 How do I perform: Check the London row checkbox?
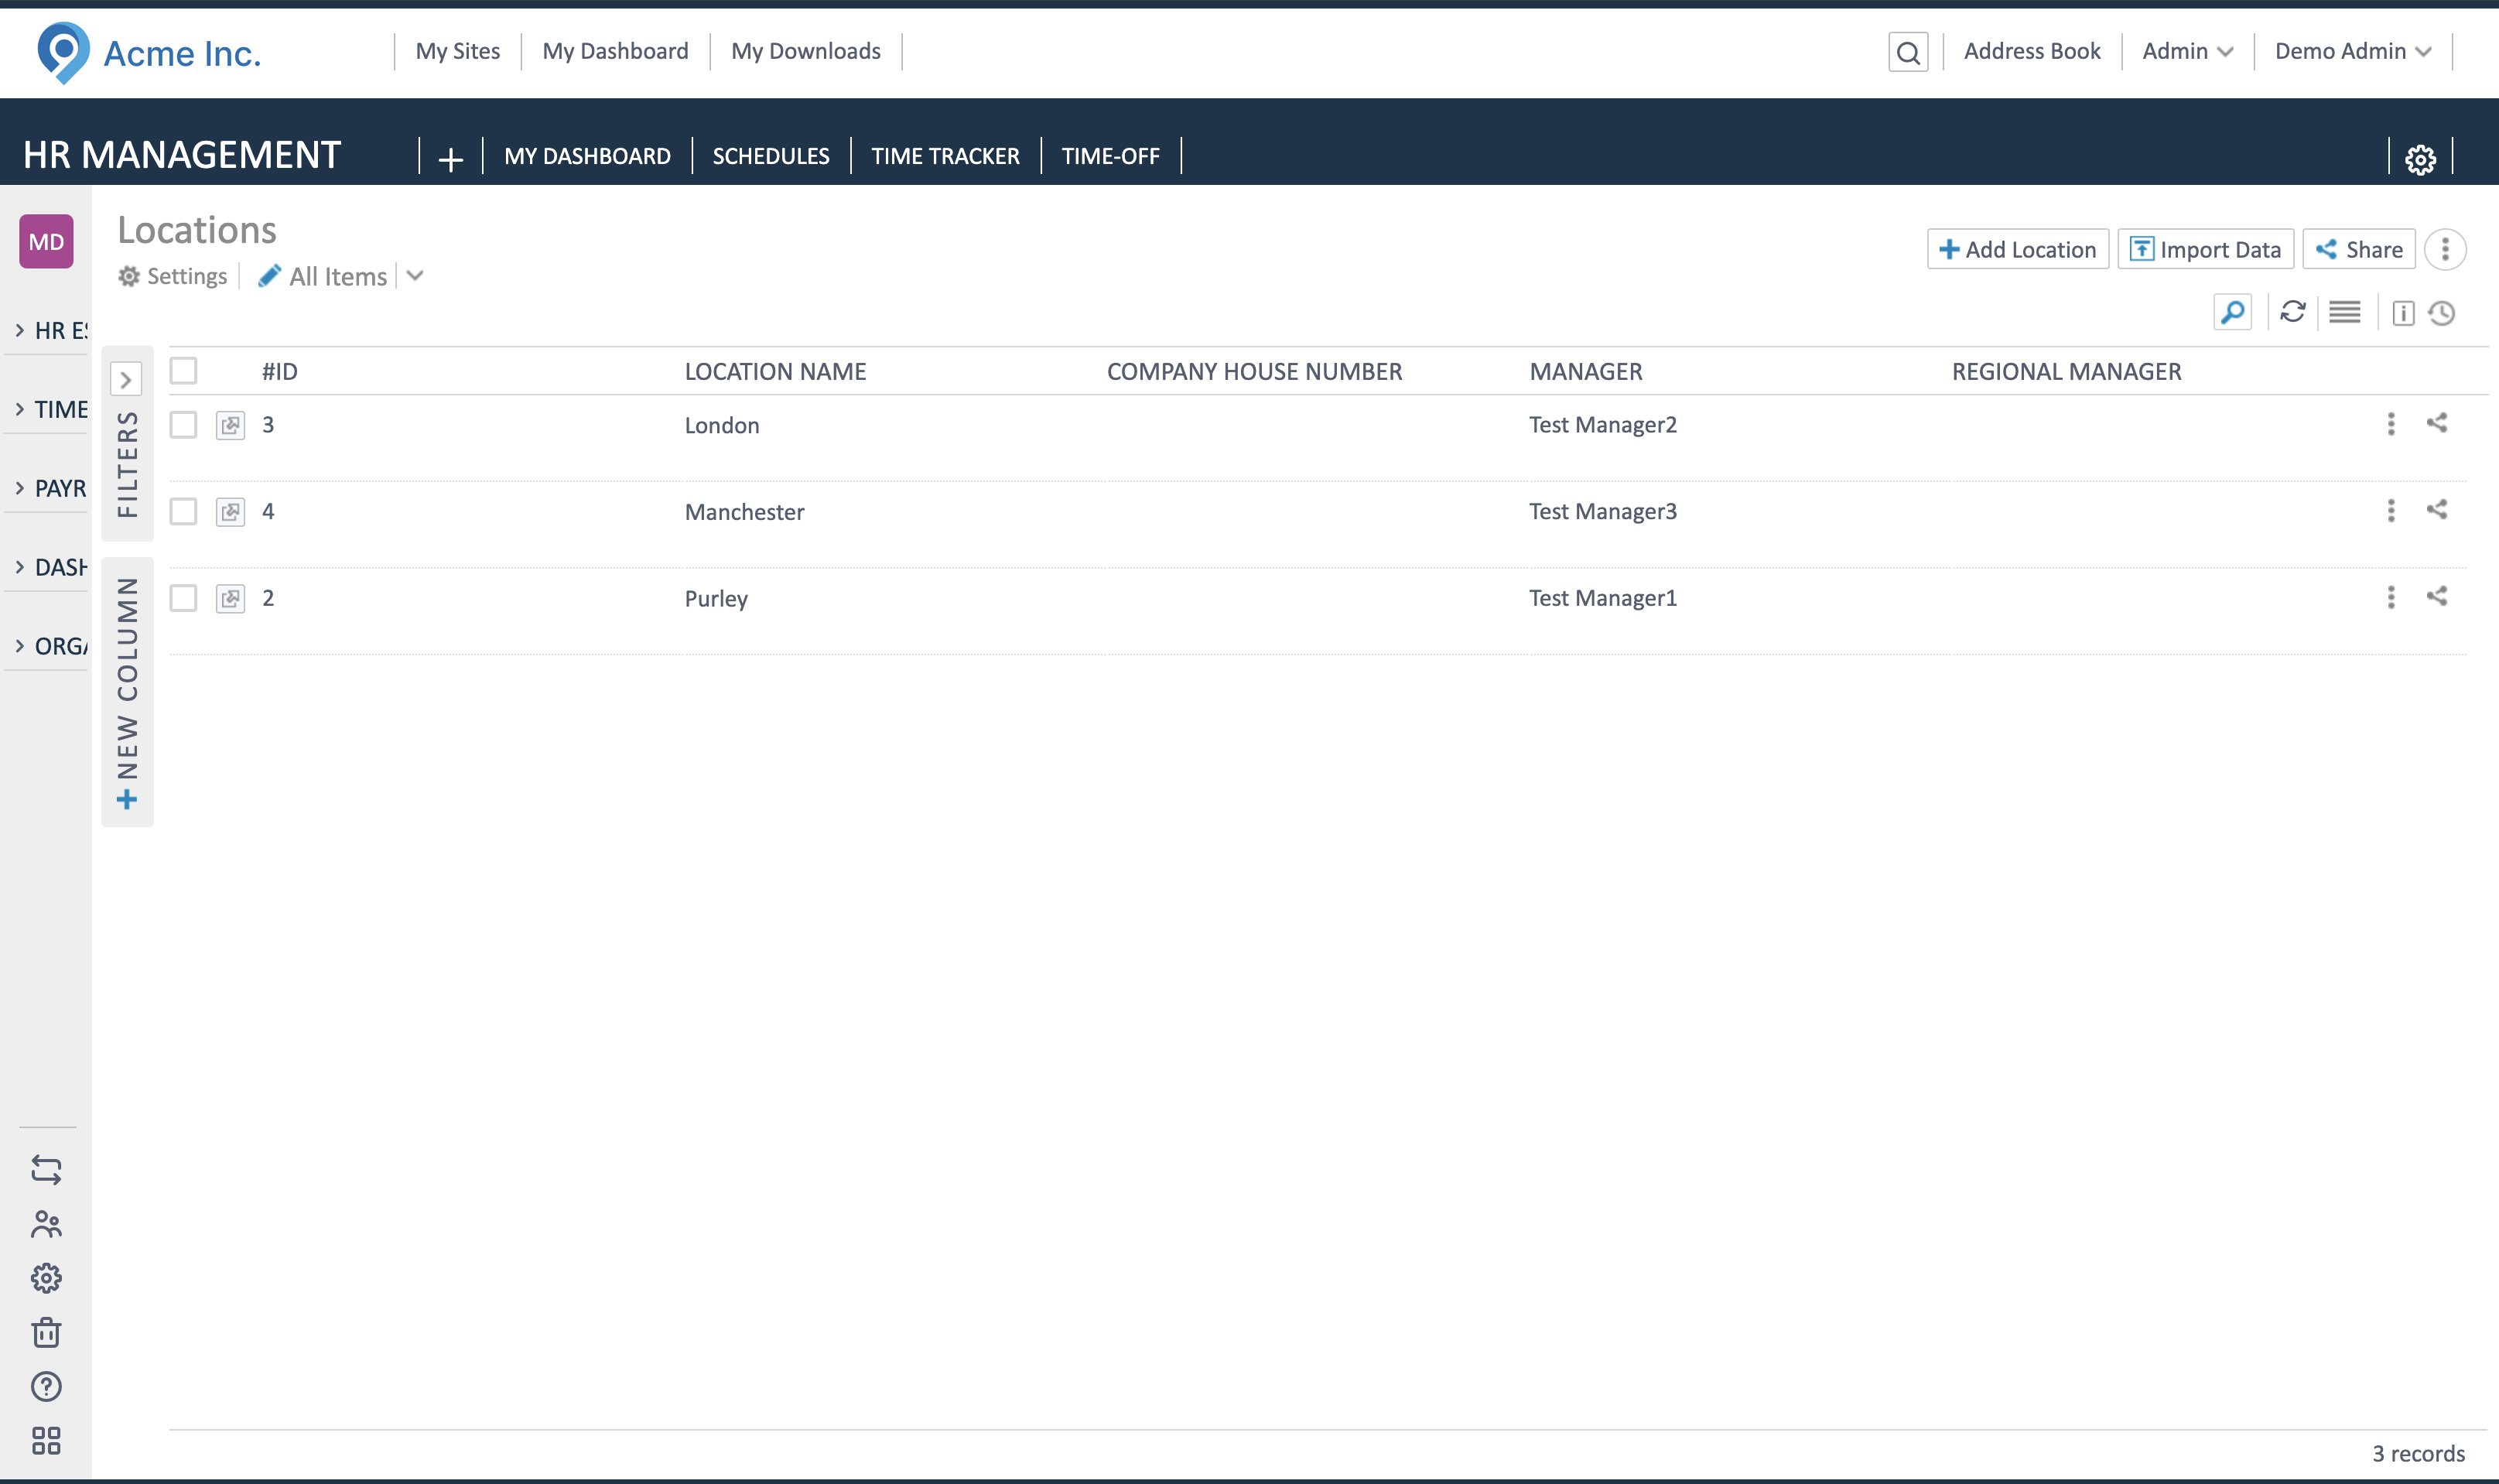click(183, 425)
